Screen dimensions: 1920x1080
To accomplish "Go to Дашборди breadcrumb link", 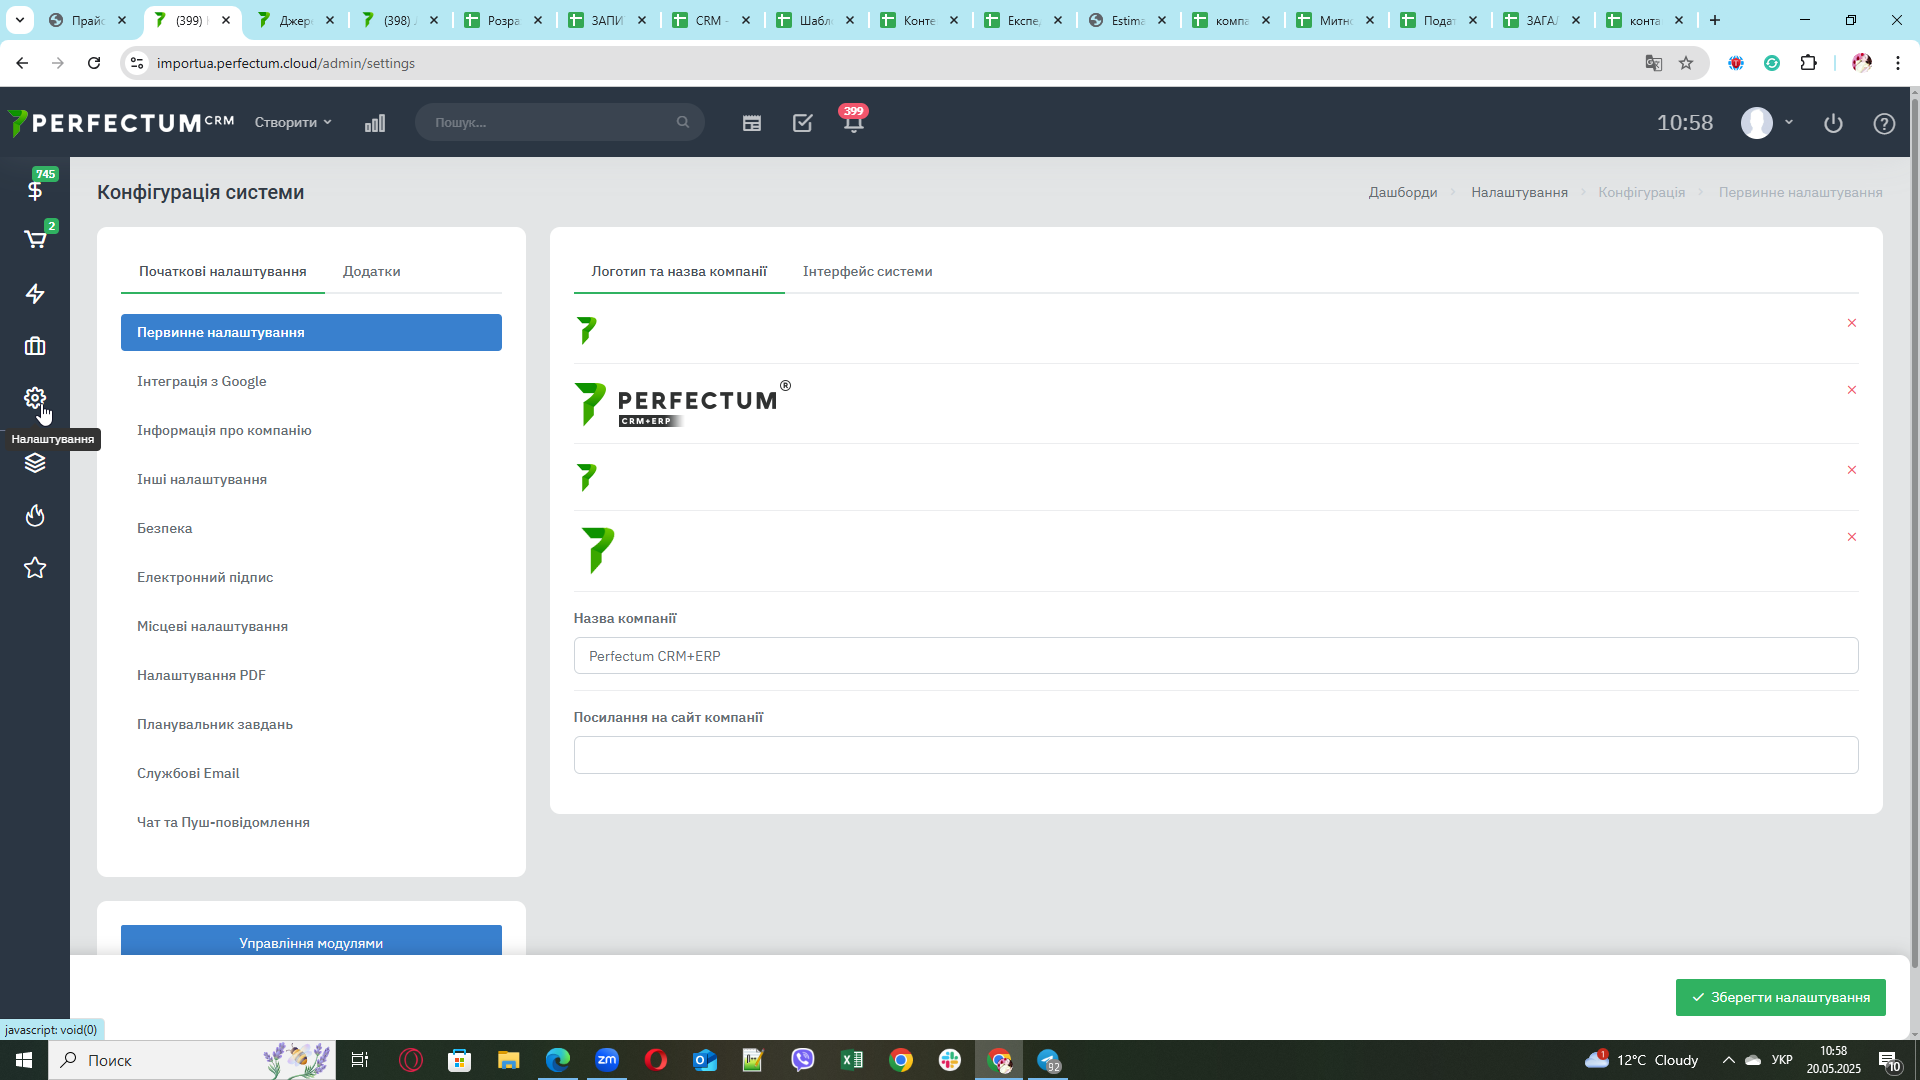I will click(x=1403, y=192).
